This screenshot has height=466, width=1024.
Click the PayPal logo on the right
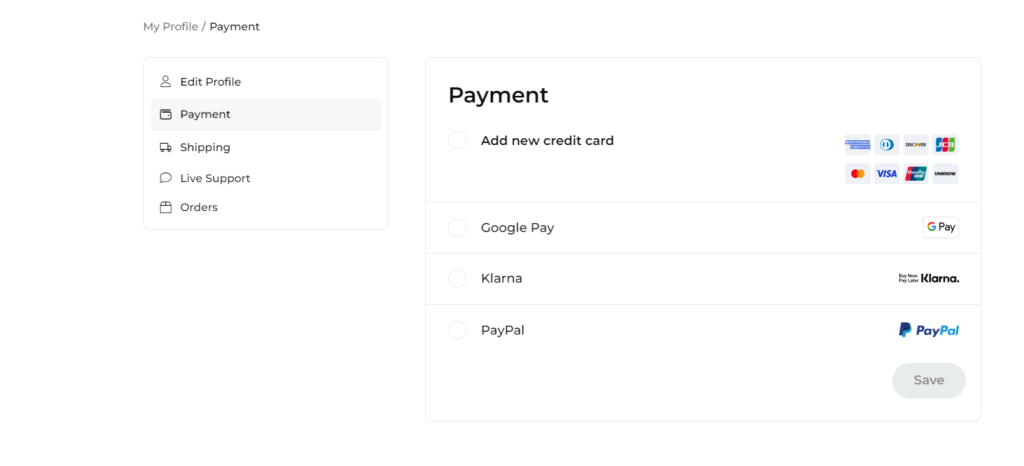[x=929, y=330]
